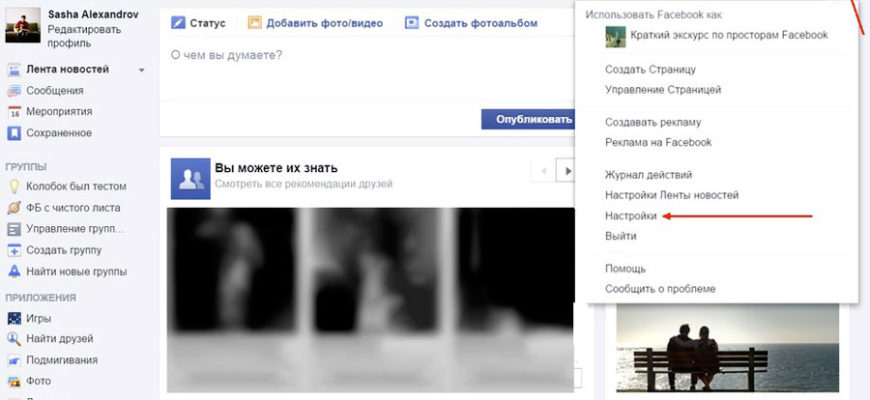
Task: Open the ФБ с чистого листа group
Action: pyautogui.click(x=73, y=208)
